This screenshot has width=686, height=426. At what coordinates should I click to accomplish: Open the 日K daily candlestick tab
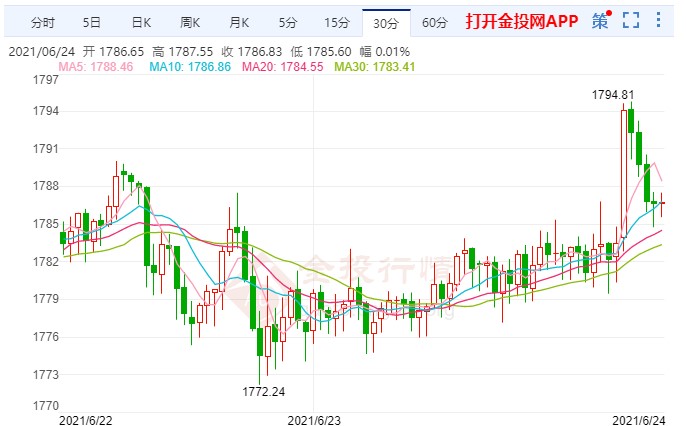(x=141, y=22)
